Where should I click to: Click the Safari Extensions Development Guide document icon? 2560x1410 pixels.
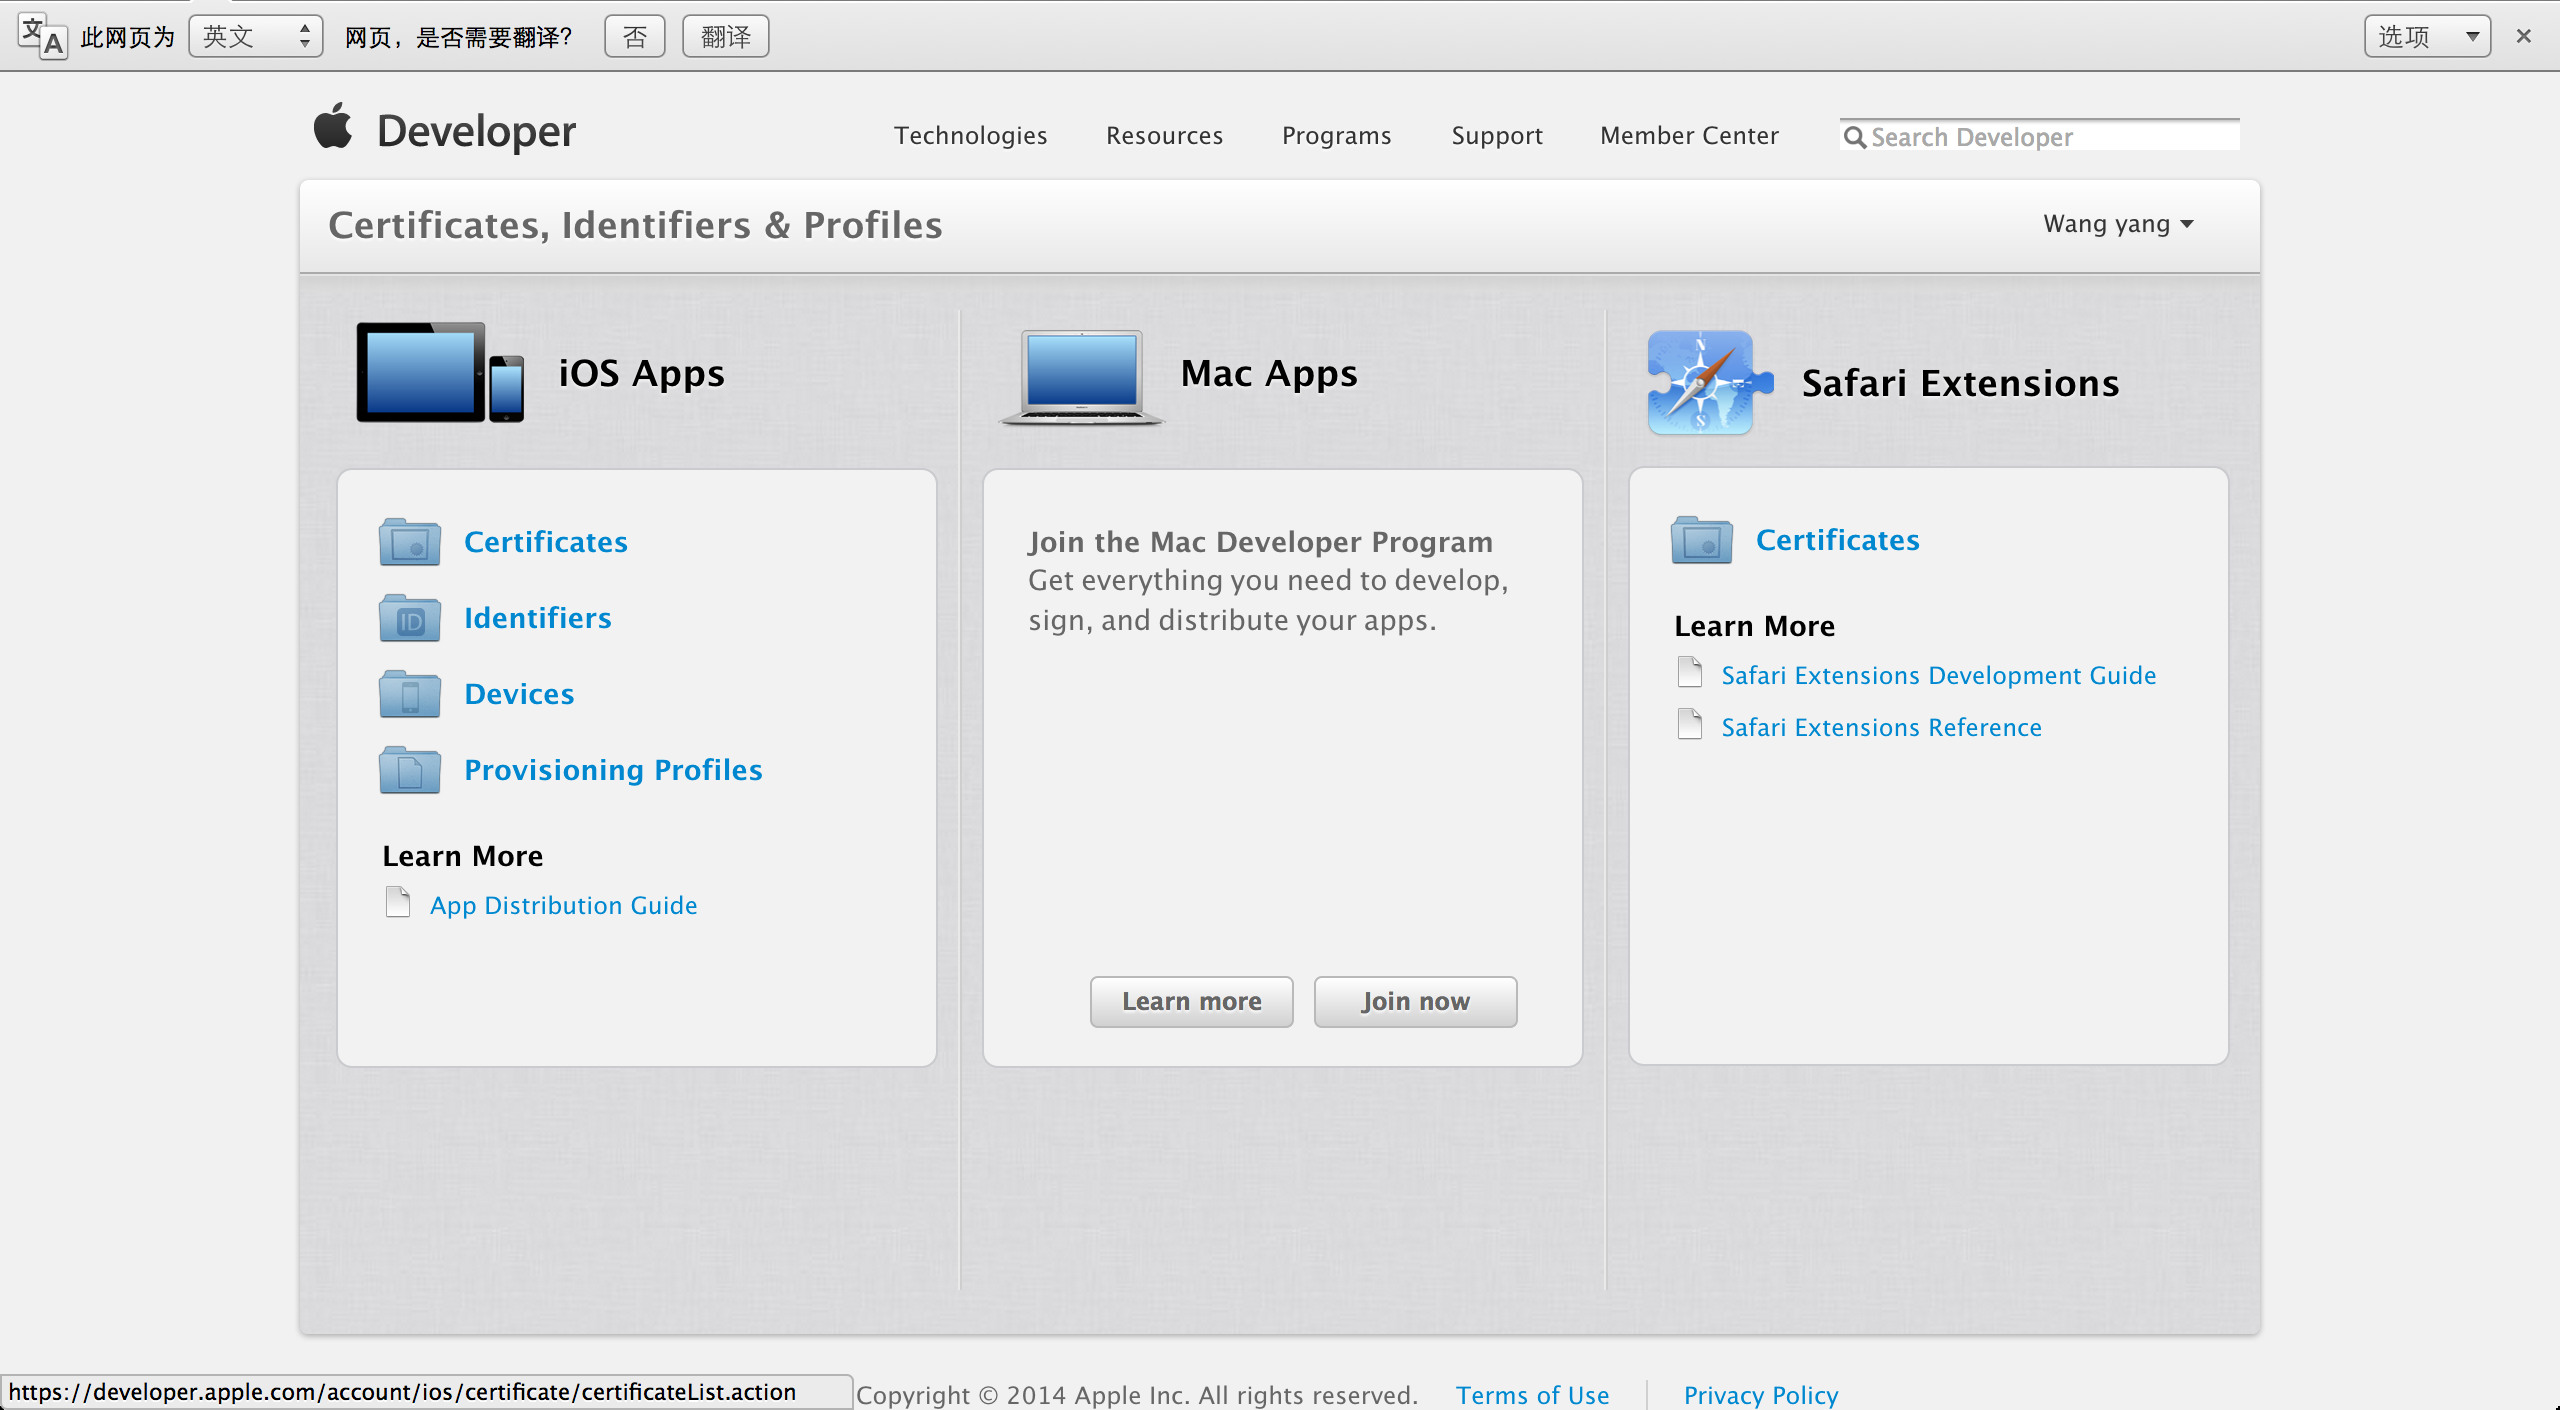(x=1690, y=672)
